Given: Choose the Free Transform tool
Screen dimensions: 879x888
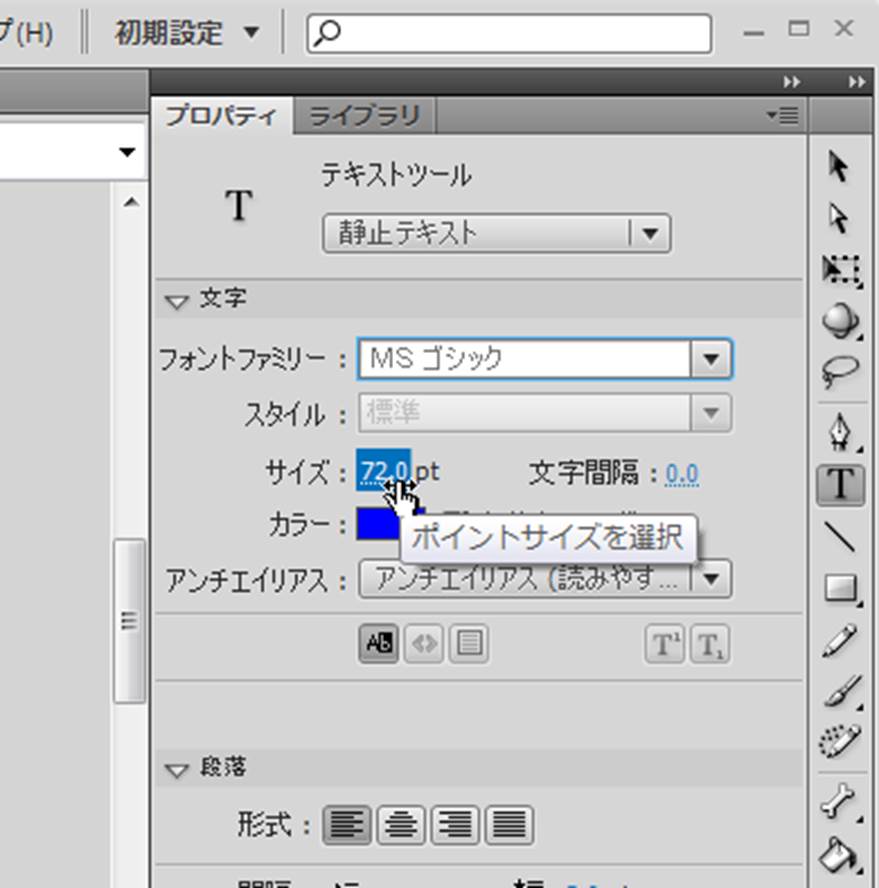Looking at the screenshot, I should 840,270.
